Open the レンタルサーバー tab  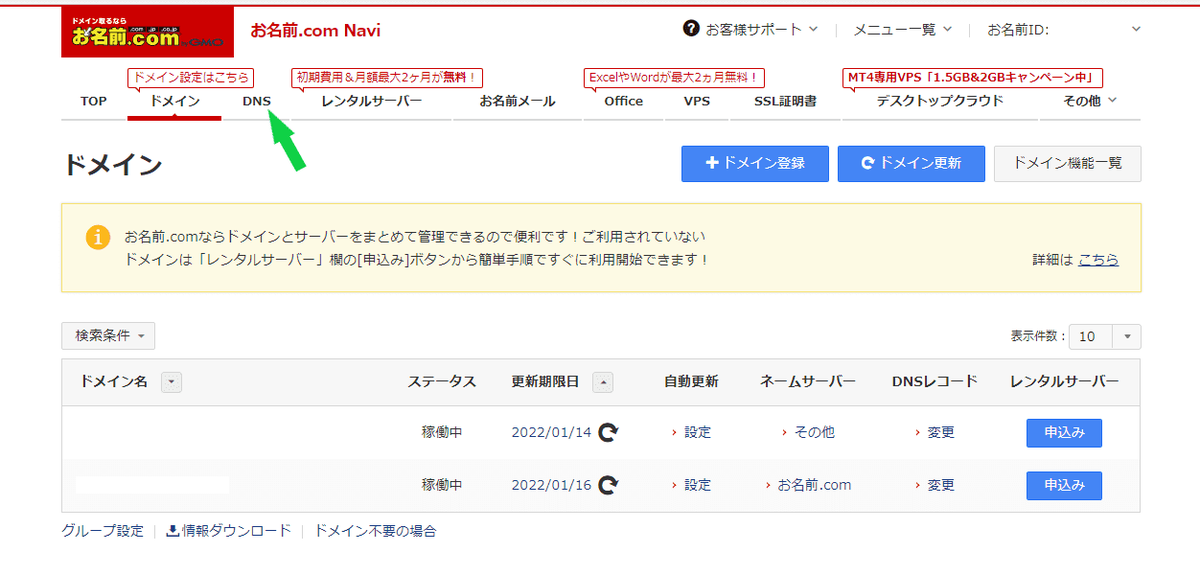click(371, 101)
